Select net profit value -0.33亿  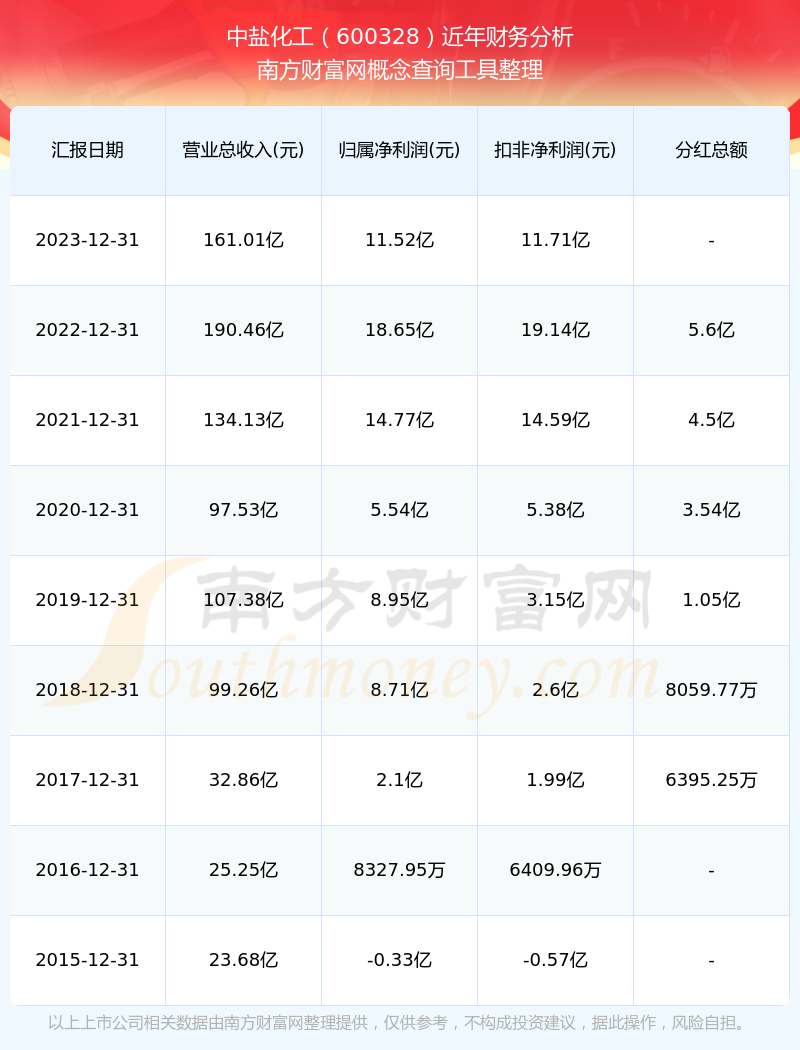tap(399, 960)
